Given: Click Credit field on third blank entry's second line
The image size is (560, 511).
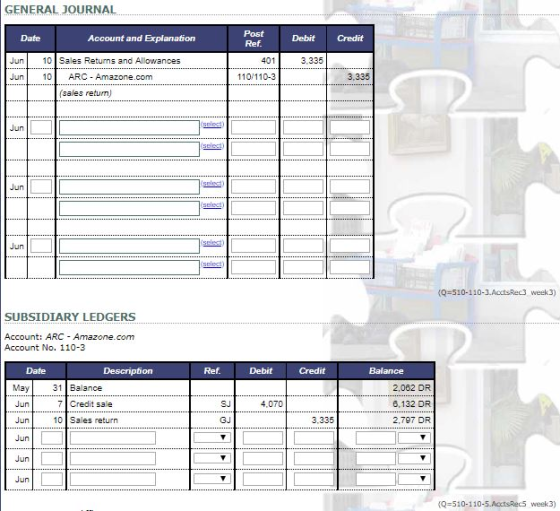Looking at the screenshot, I should click(350, 267).
